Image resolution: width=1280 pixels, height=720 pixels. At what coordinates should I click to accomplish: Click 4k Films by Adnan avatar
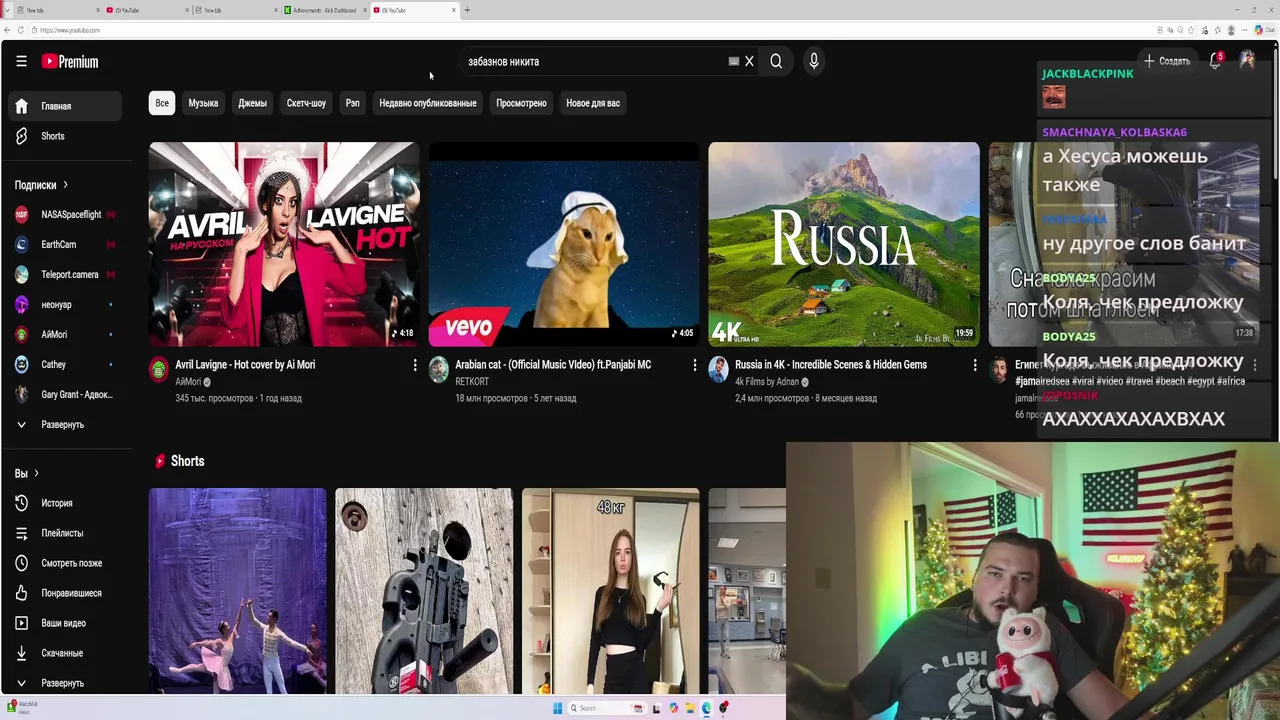(x=719, y=370)
